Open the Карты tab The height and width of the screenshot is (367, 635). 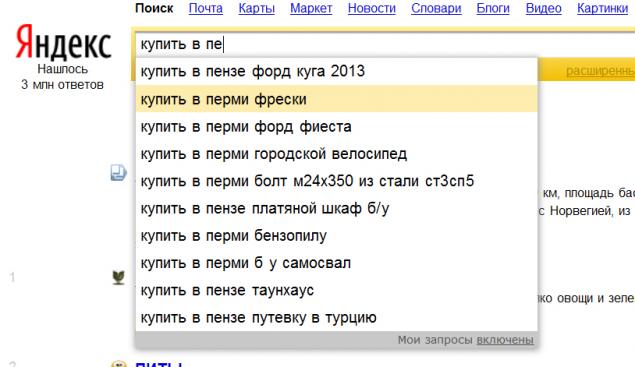tap(256, 9)
